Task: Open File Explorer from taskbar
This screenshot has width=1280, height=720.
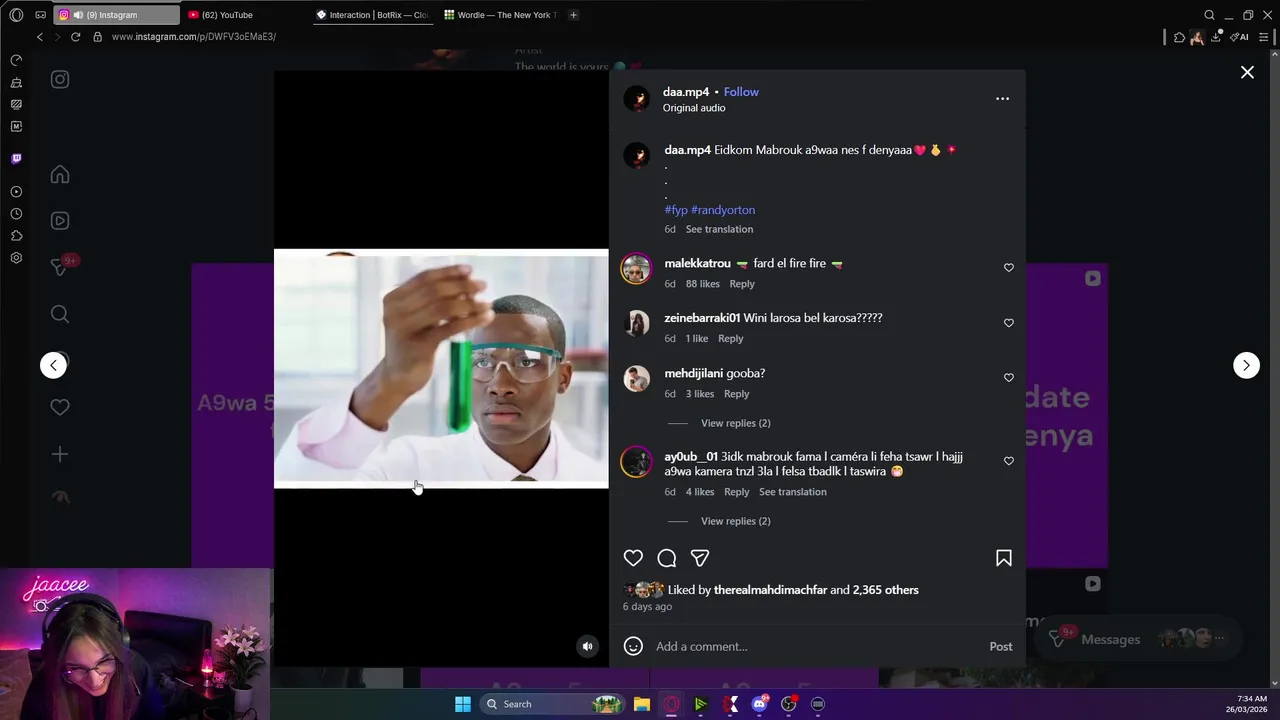Action: coord(642,704)
